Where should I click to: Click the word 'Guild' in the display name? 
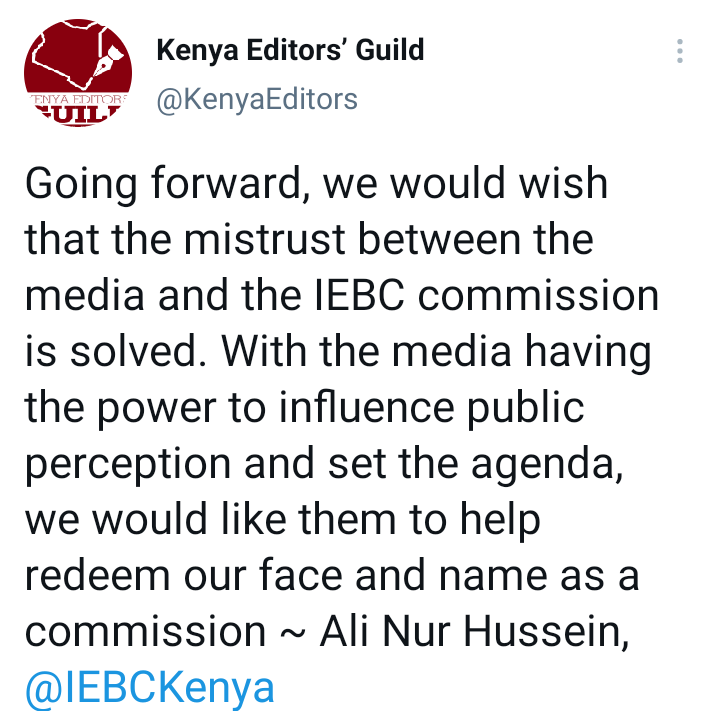tap(390, 50)
